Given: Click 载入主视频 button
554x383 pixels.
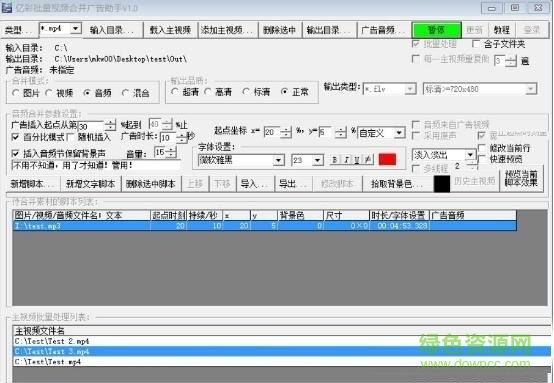Looking at the screenshot, I should point(171,30).
